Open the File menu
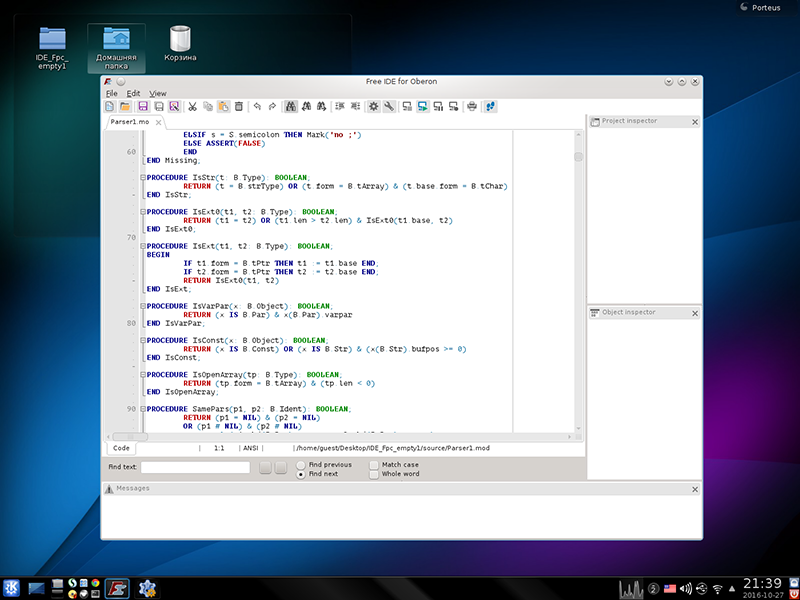 coord(112,93)
